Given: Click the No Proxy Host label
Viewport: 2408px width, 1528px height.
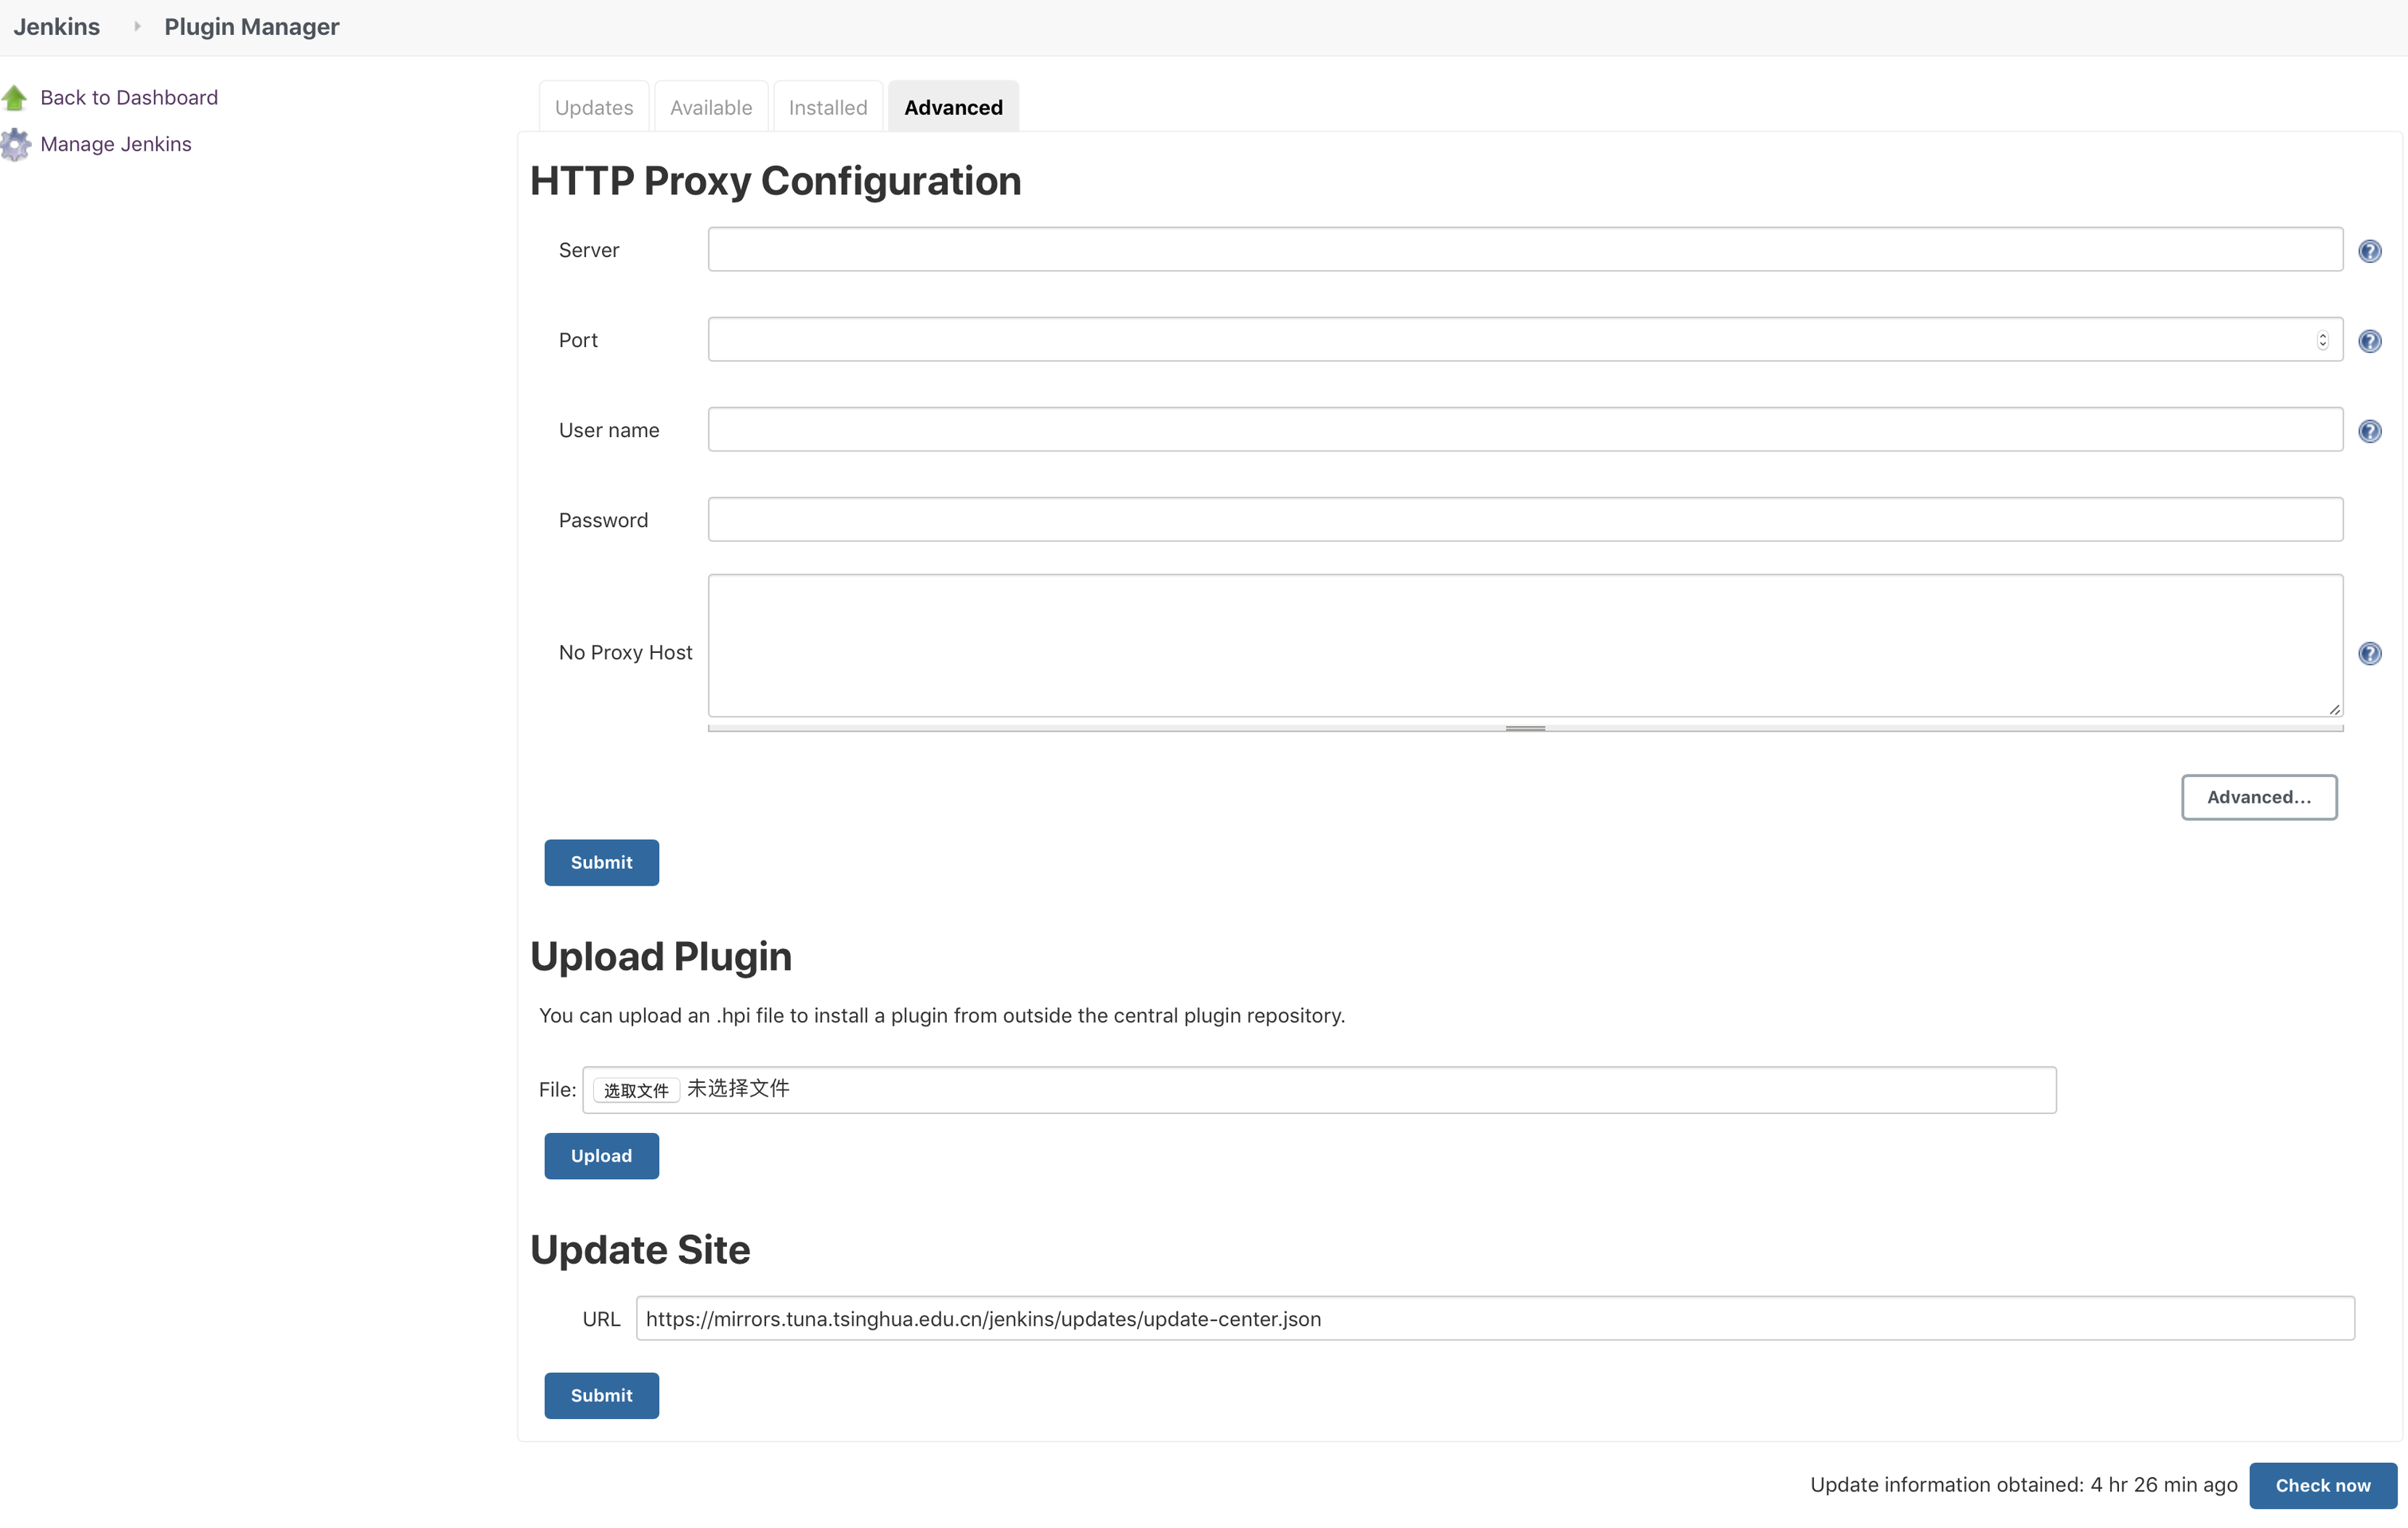Looking at the screenshot, I should point(625,653).
